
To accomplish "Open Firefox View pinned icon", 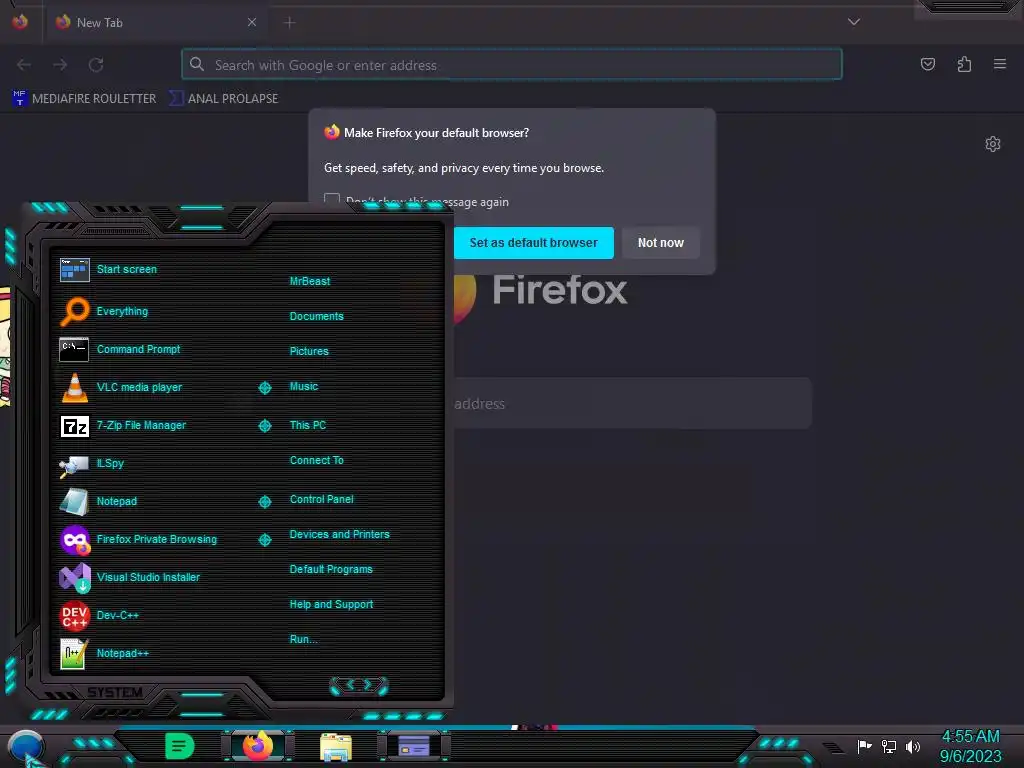I will click(x=20, y=22).
